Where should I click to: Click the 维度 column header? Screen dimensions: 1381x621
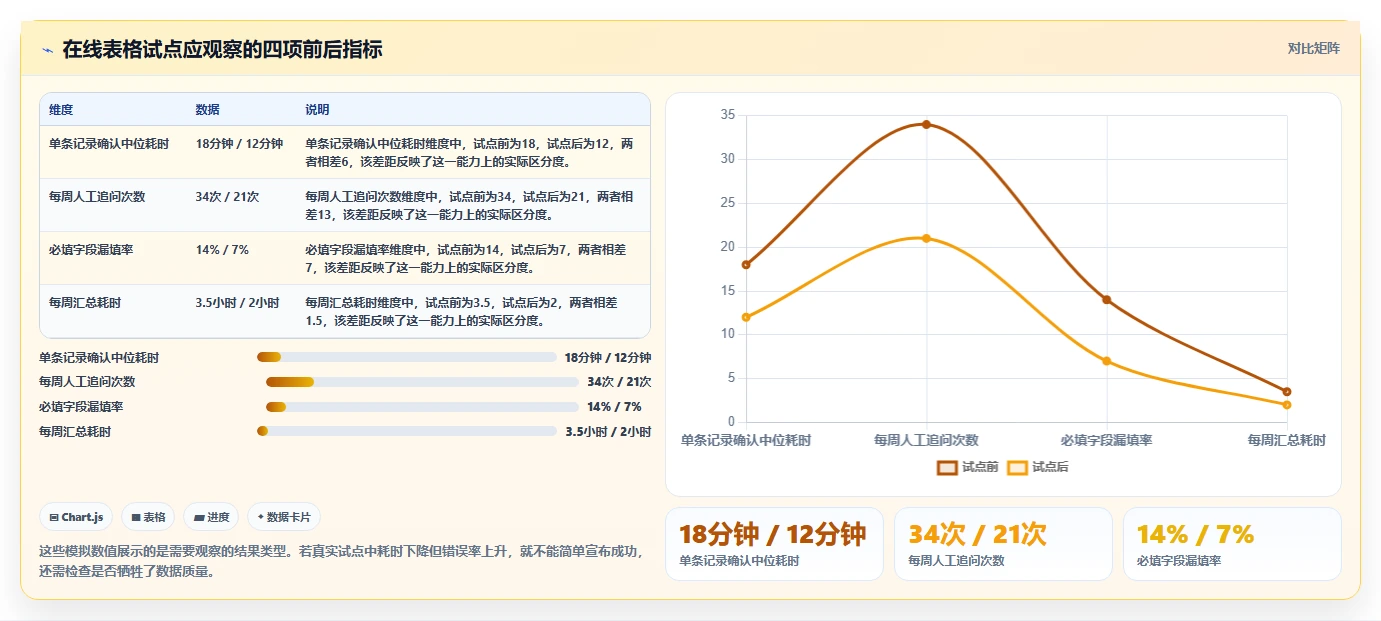tap(61, 110)
